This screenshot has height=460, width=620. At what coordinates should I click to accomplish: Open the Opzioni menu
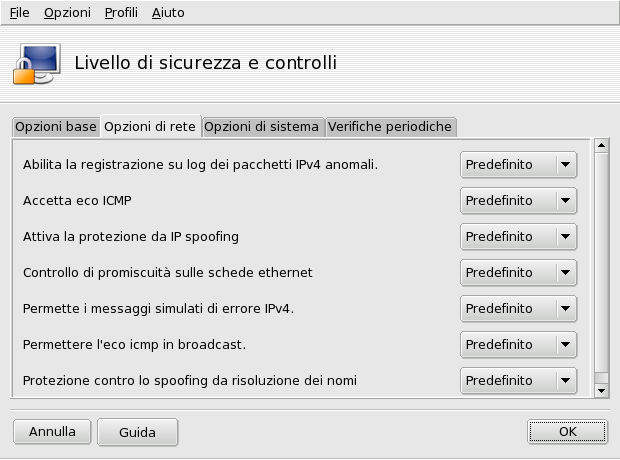pos(67,13)
